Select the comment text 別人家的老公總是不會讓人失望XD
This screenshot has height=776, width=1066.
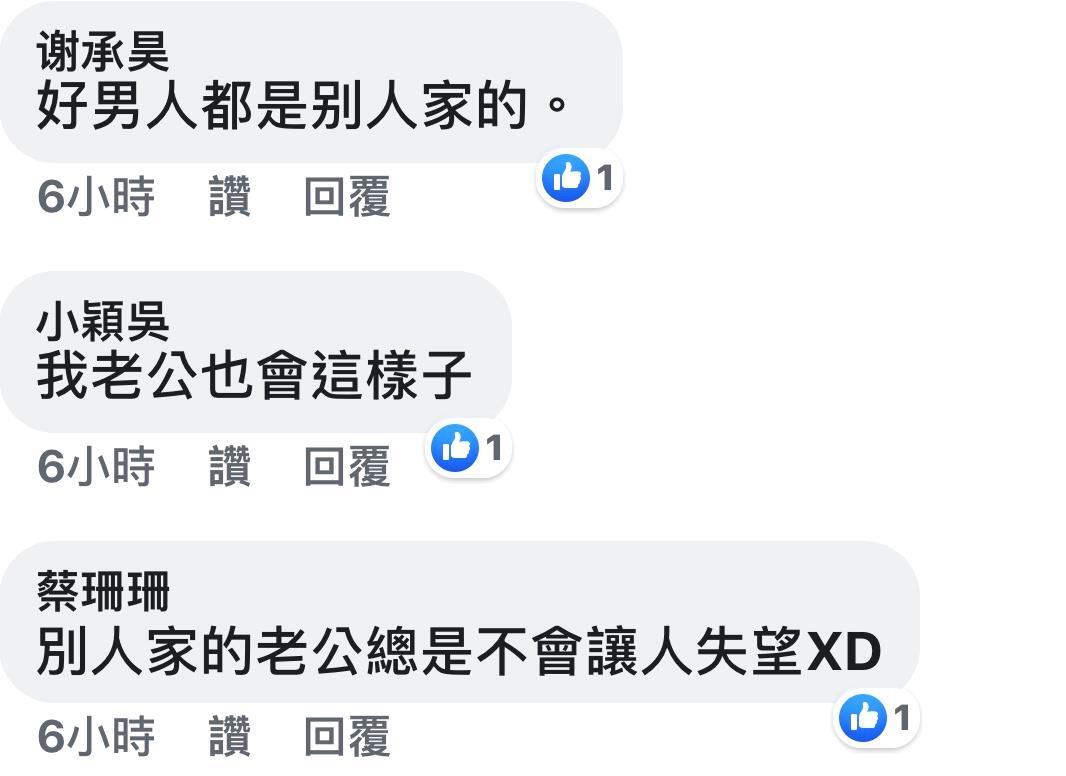coord(460,652)
